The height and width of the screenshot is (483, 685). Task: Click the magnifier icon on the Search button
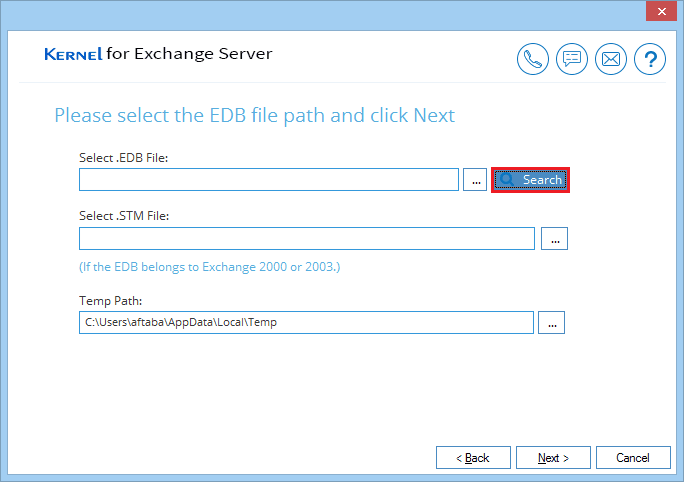coord(507,179)
